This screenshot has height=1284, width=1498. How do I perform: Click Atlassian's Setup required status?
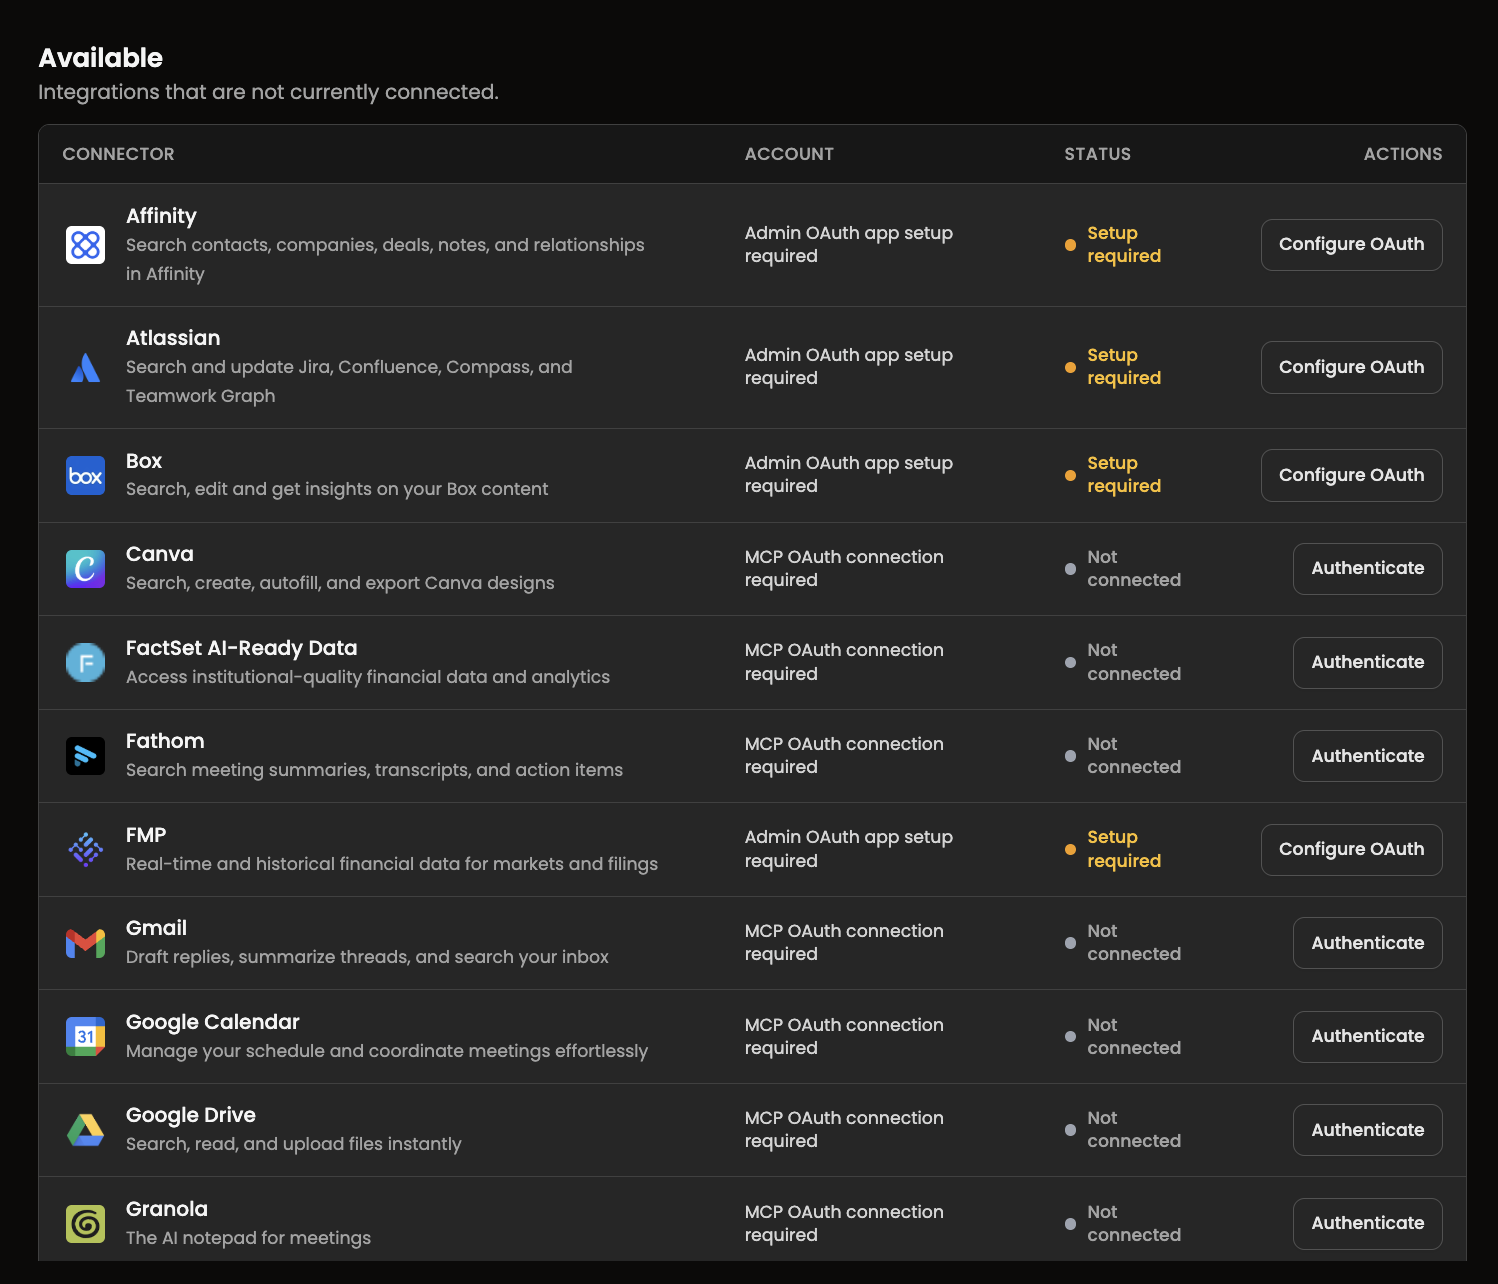pos(1113,367)
